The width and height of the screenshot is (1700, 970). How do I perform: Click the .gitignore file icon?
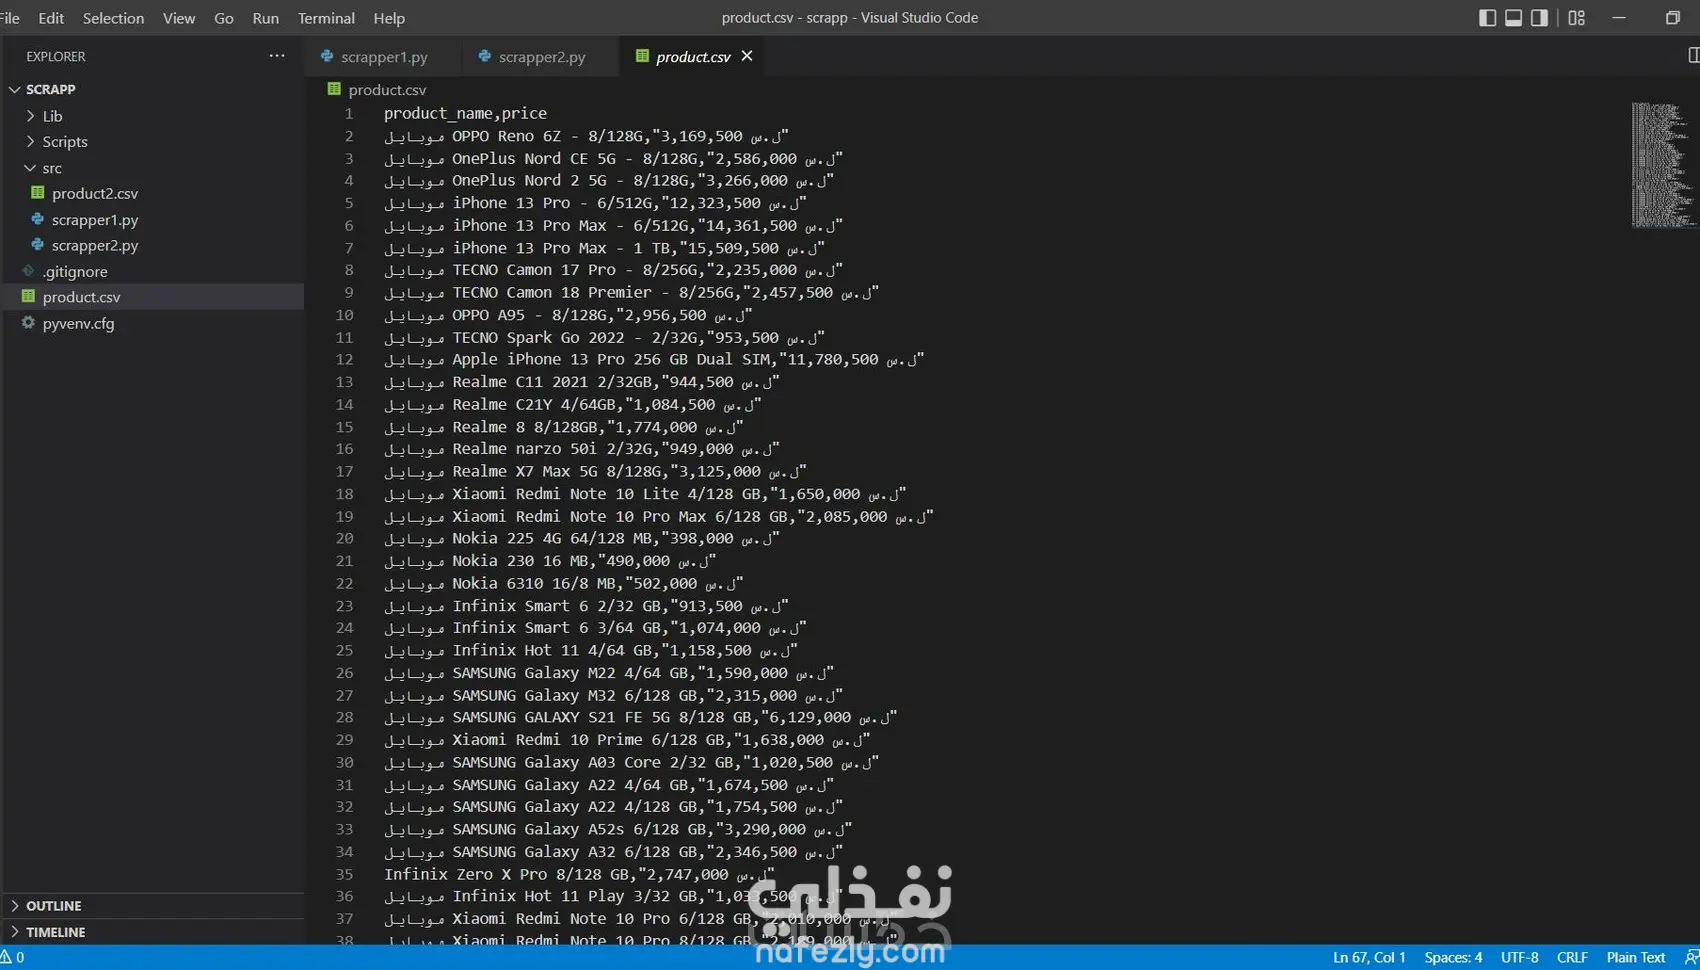pyautogui.click(x=28, y=271)
